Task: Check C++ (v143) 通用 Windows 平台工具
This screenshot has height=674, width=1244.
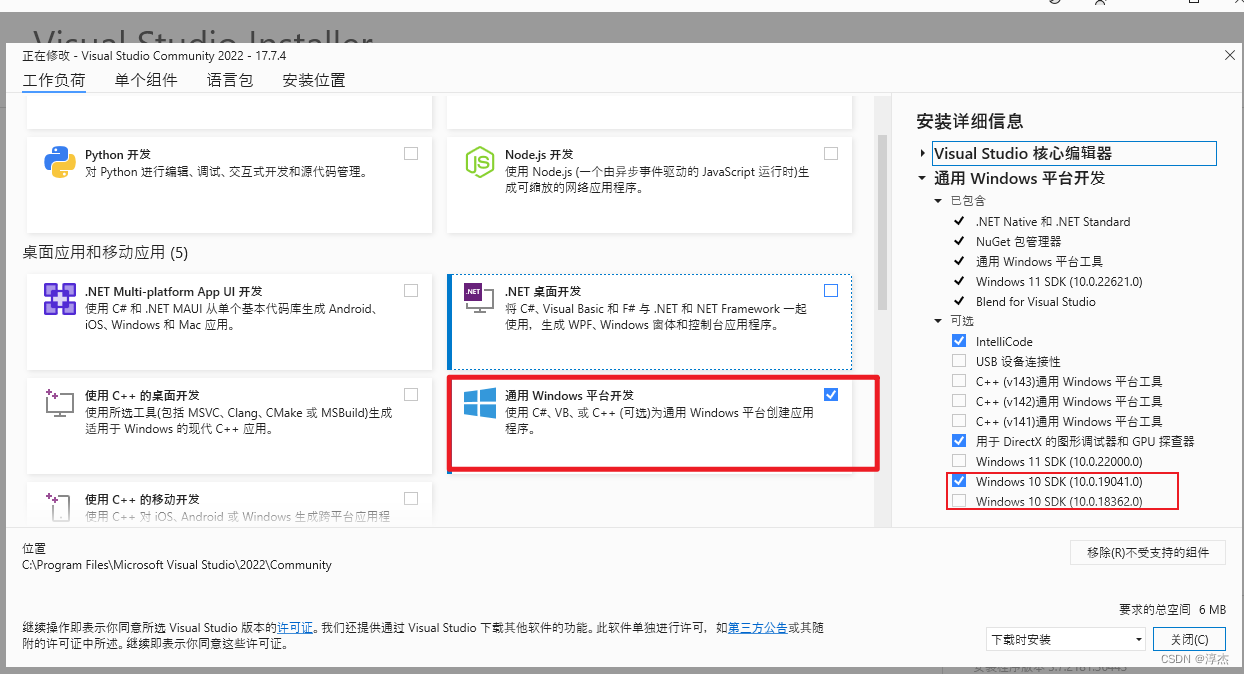Action: pos(959,381)
